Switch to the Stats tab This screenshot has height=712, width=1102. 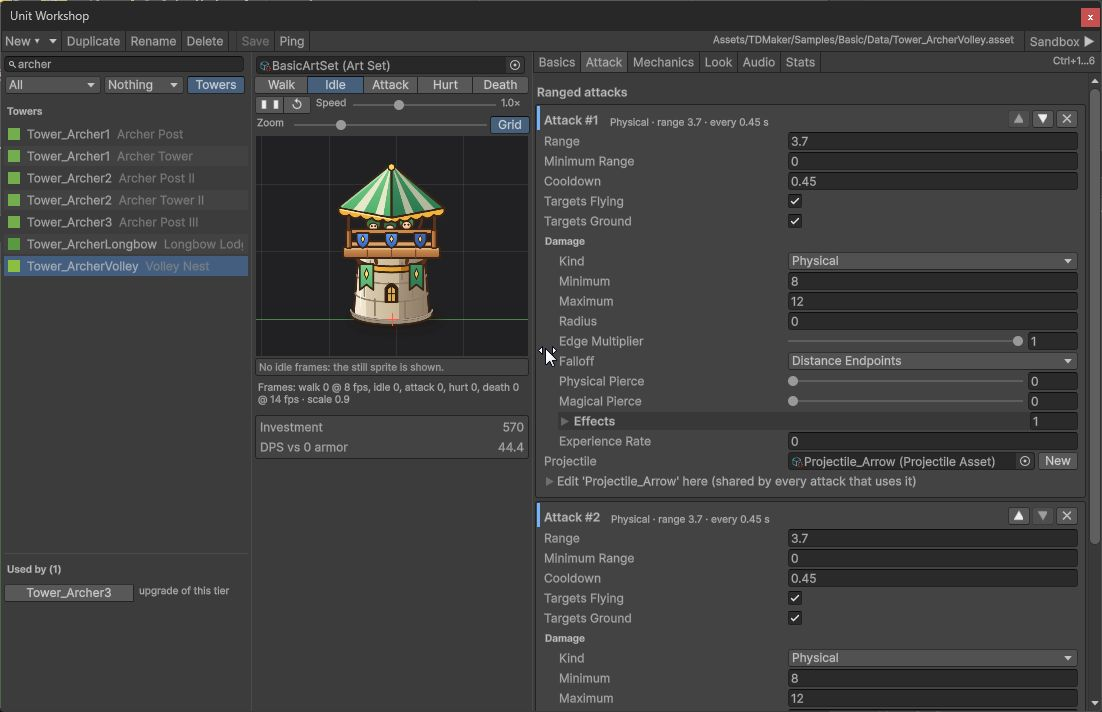800,63
